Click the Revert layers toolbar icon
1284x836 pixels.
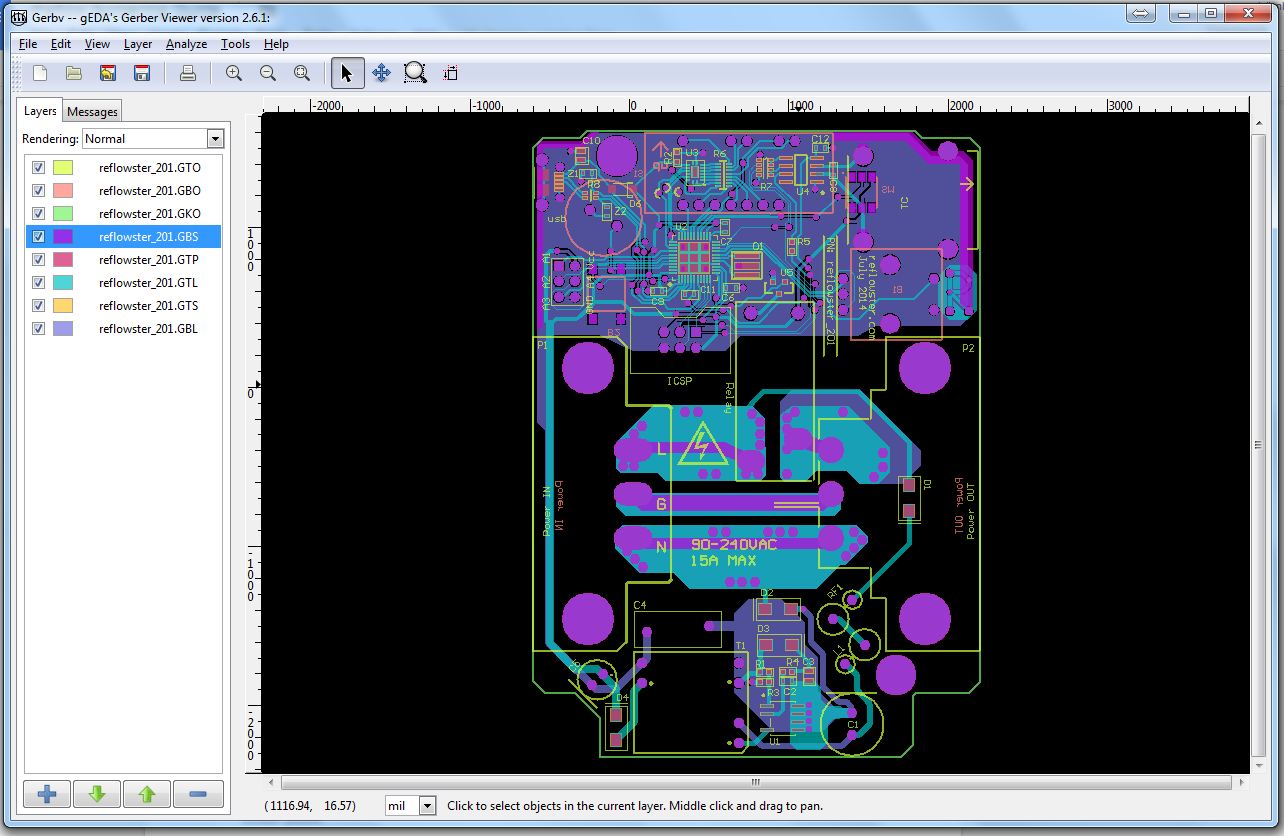[108, 73]
